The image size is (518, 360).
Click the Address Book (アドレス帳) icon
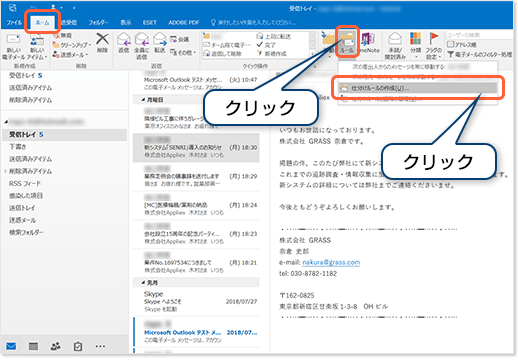click(x=450, y=44)
